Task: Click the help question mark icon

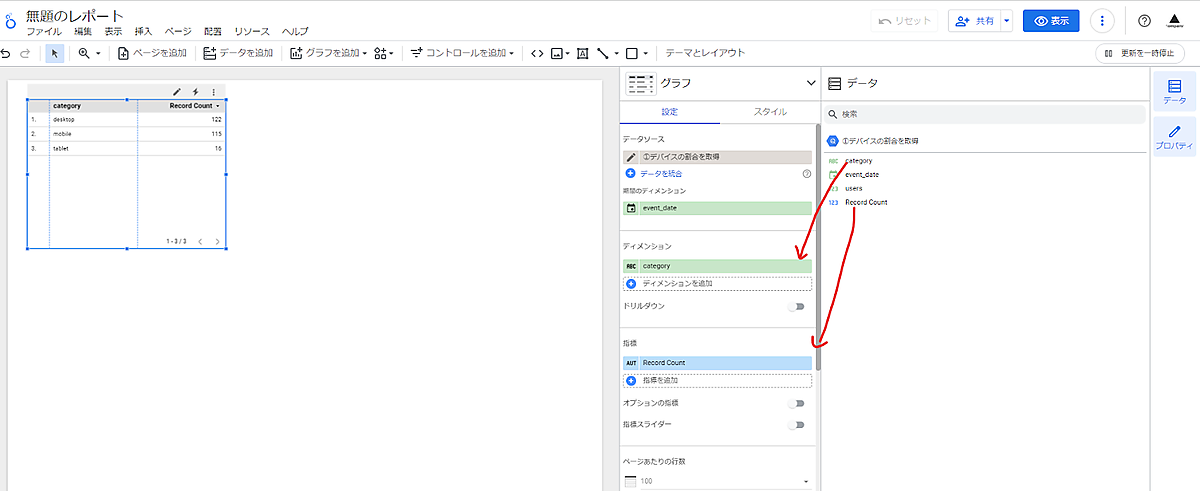Action: [1145, 21]
